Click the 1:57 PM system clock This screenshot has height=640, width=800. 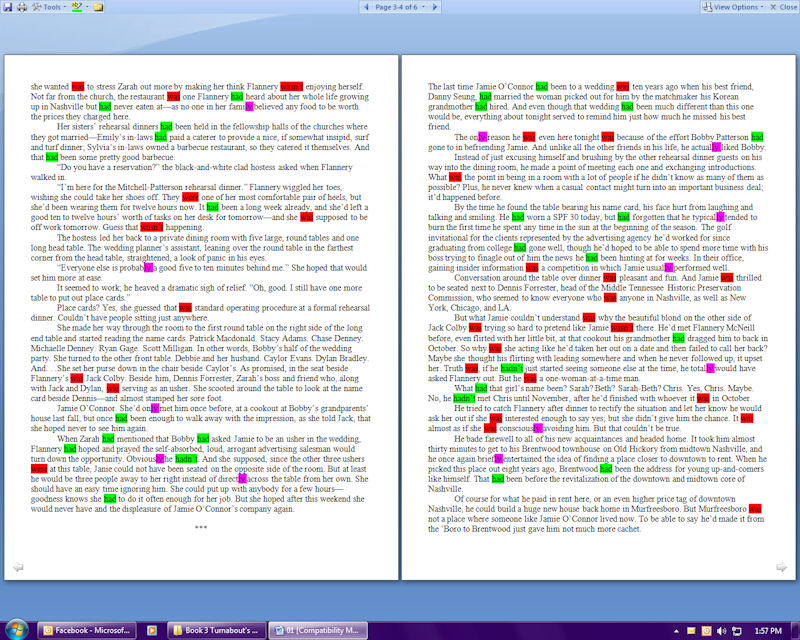coord(768,631)
